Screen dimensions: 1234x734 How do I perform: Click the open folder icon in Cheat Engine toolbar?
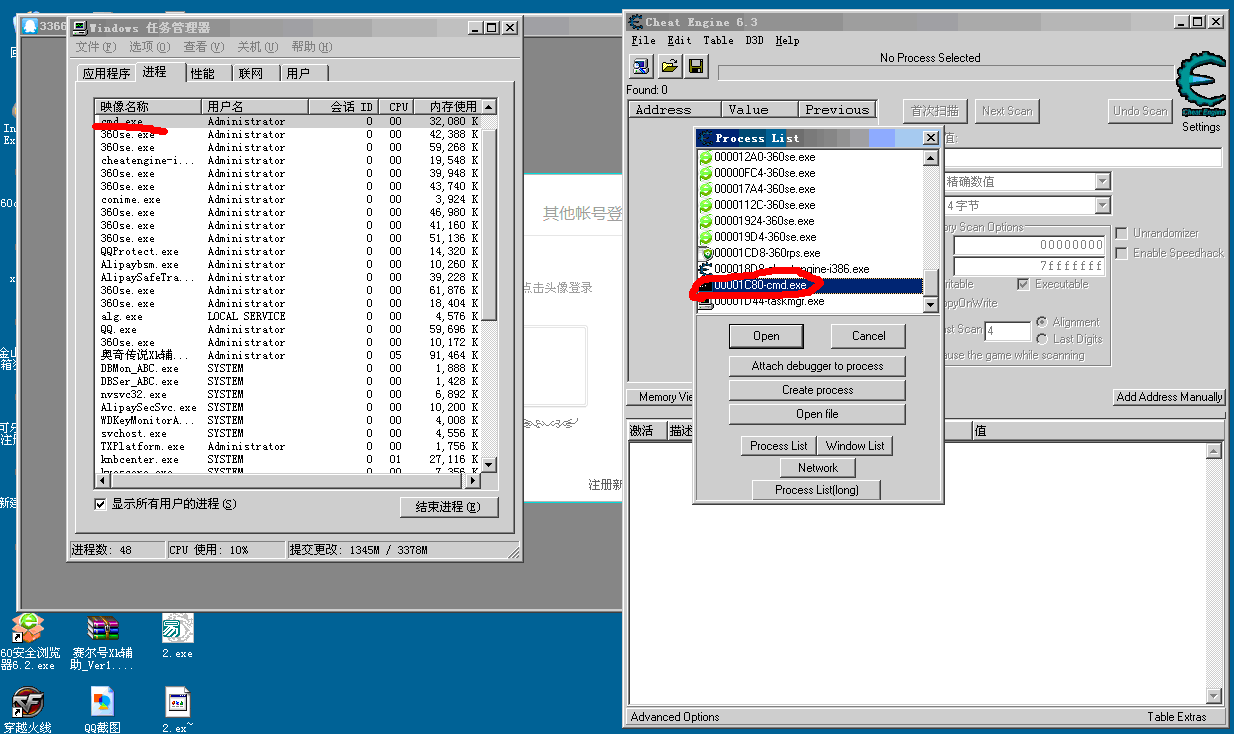(669, 67)
